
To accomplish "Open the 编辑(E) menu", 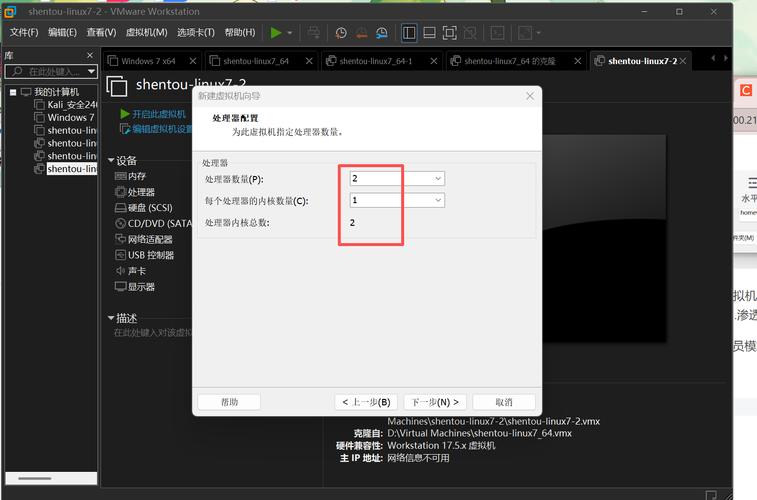I will (62, 32).
